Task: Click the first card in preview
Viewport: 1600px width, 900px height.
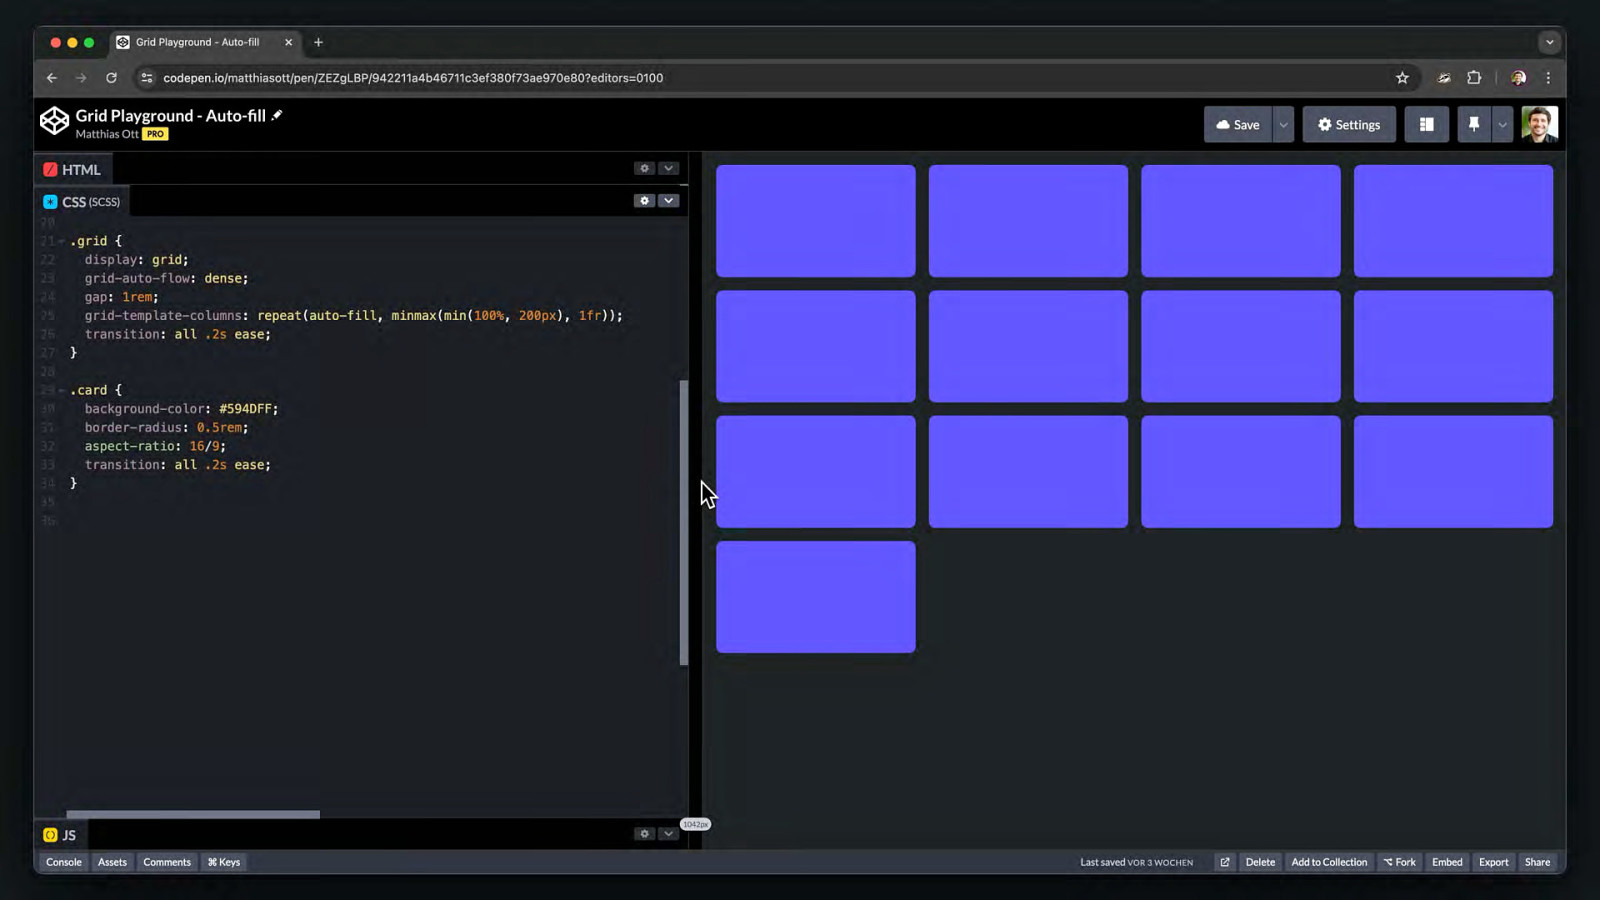Action: (815, 221)
